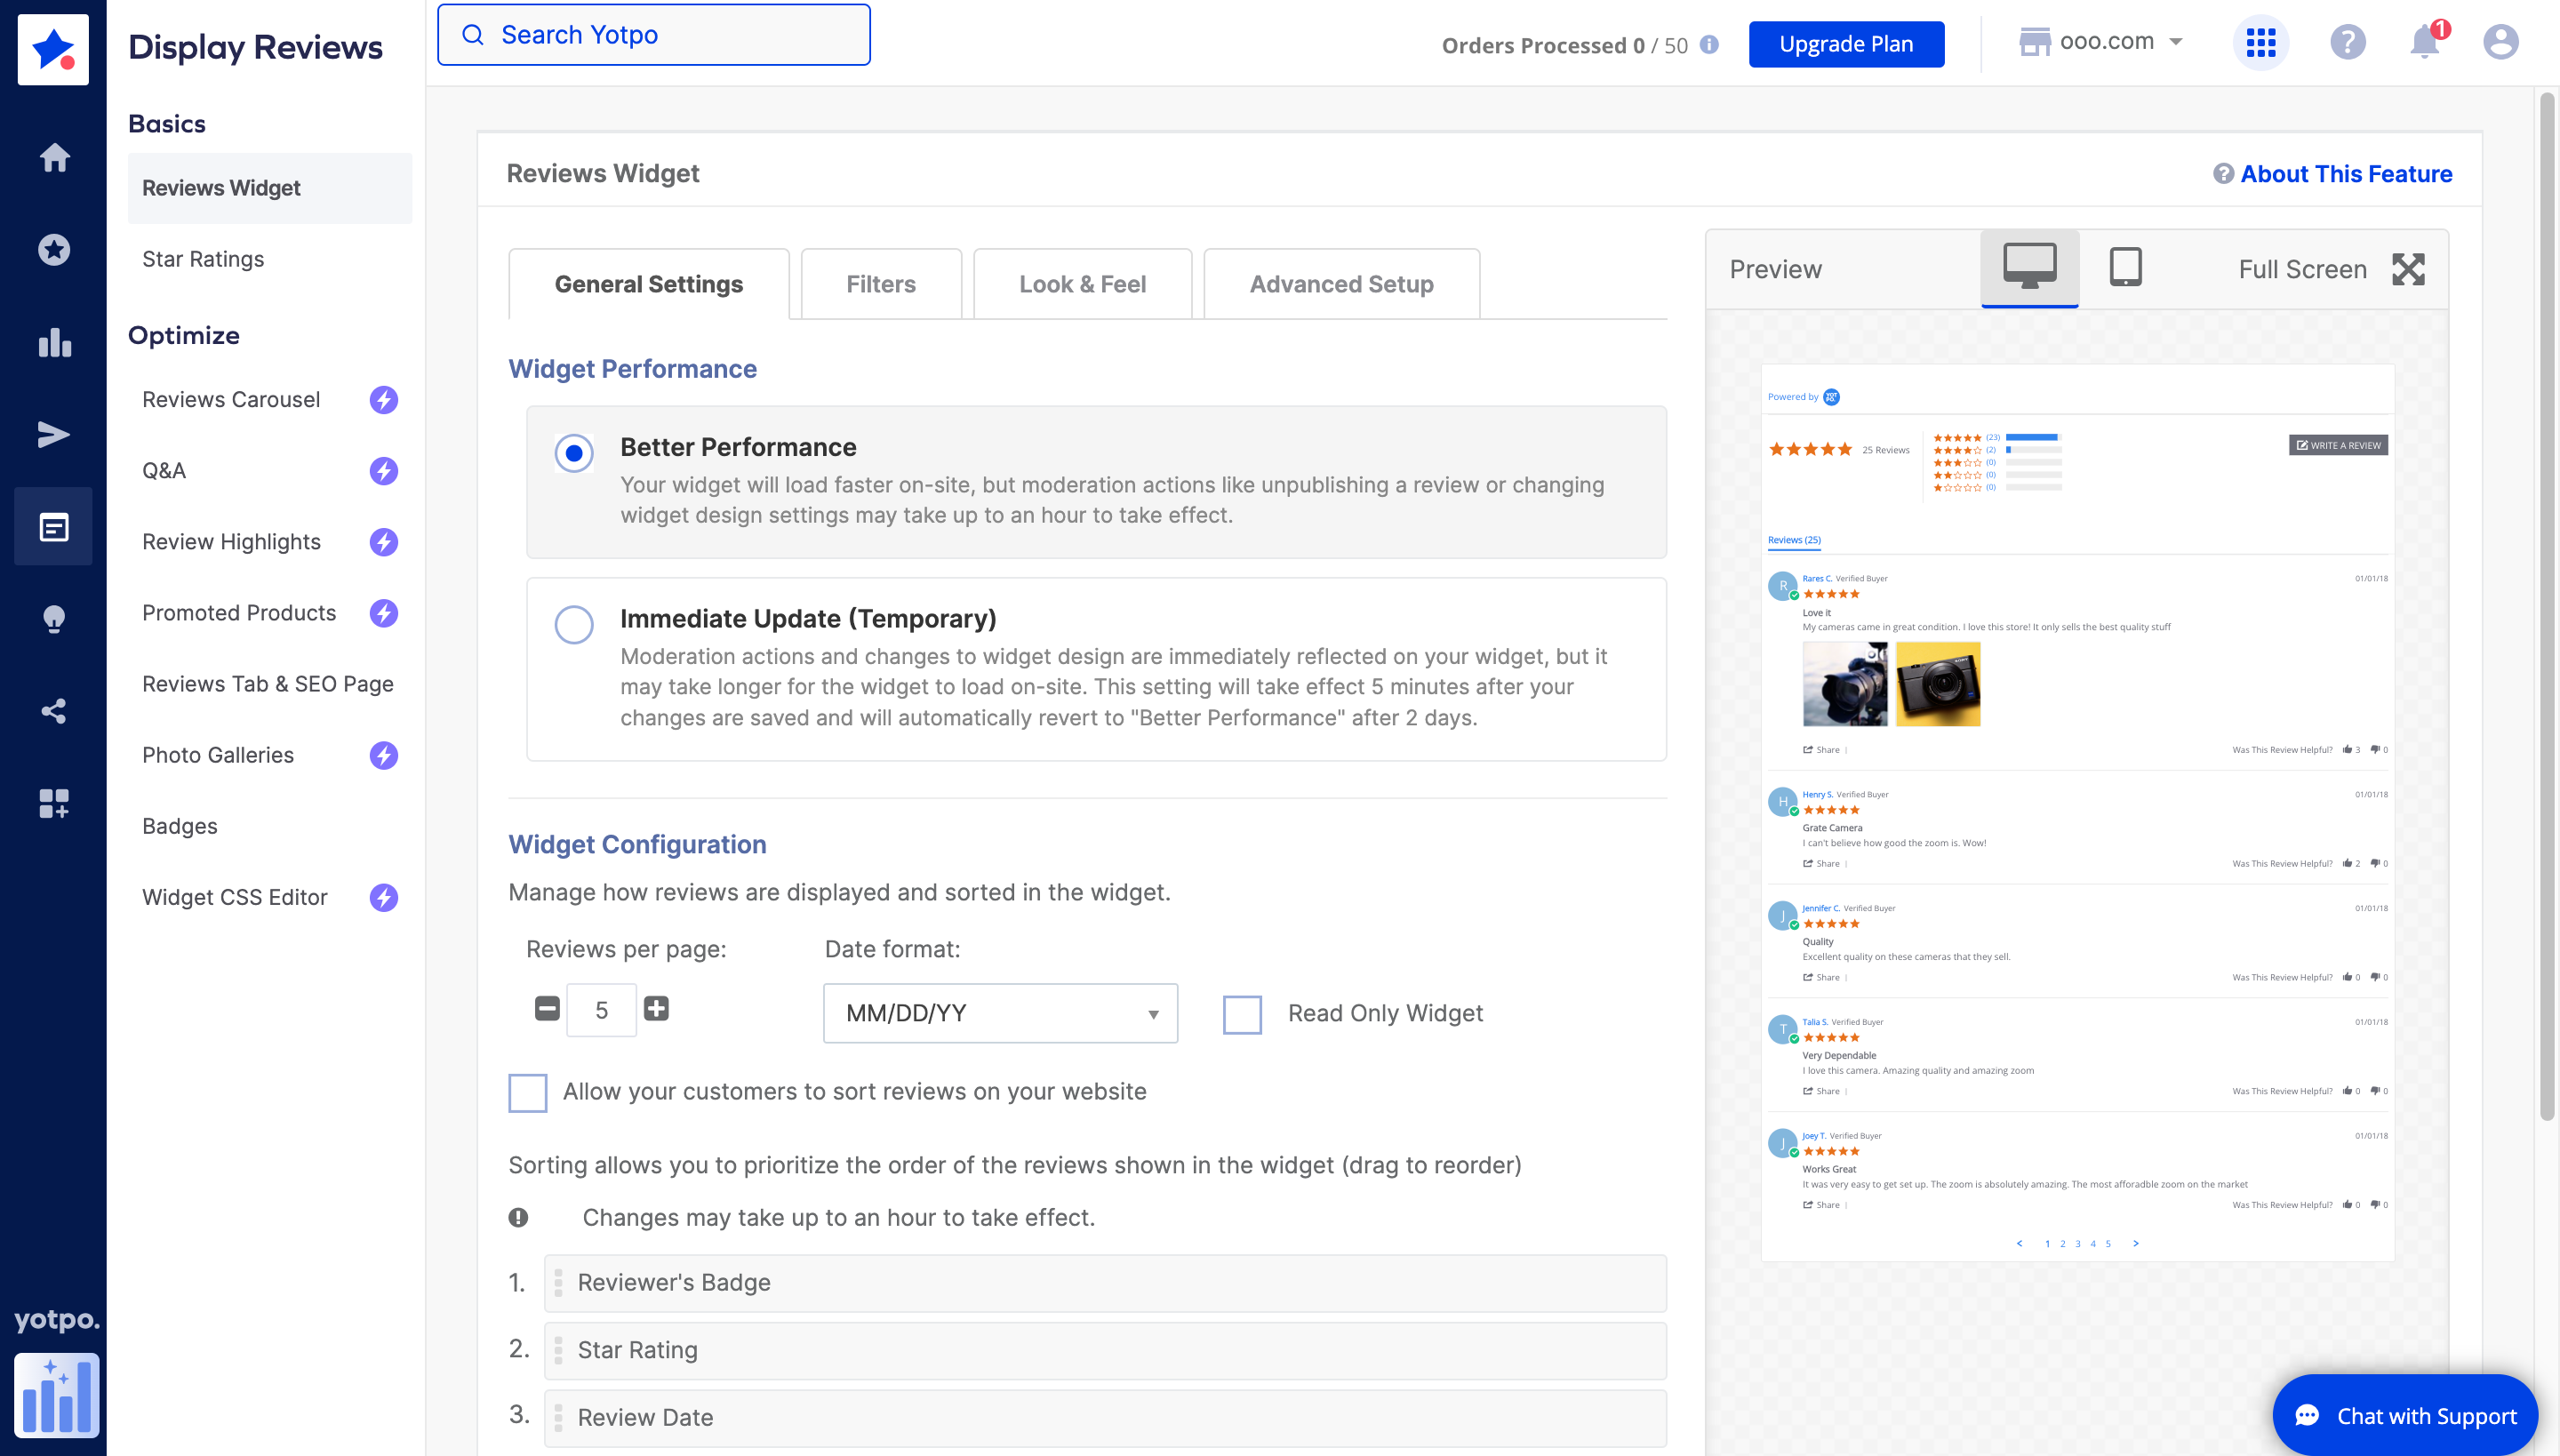
Task: Open Promoted Products menu item
Action: pyautogui.click(x=239, y=613)
